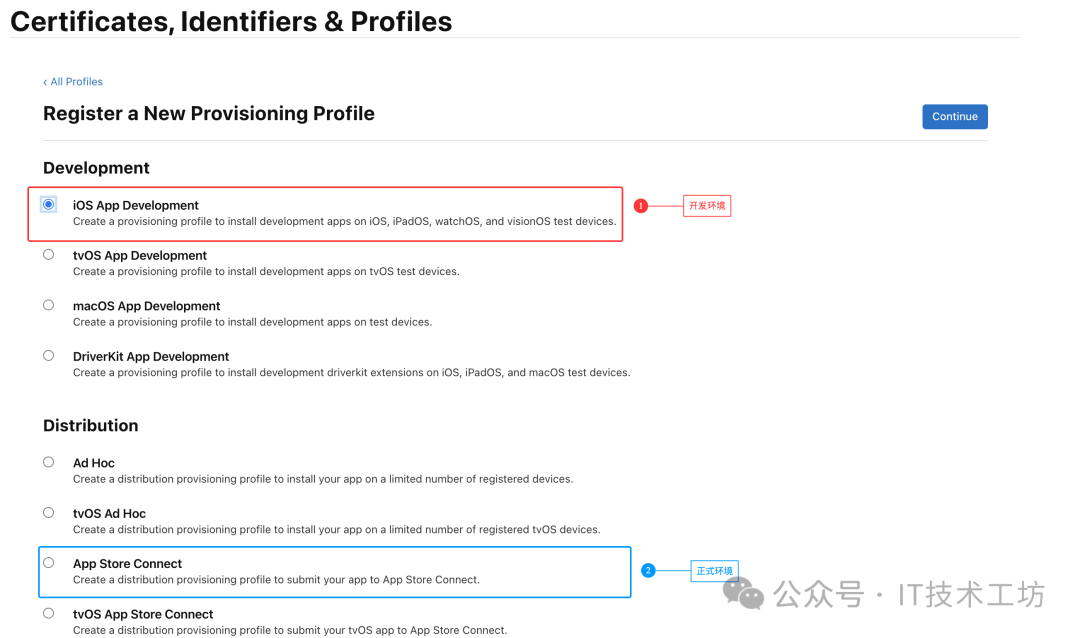Choose the tvOS App Development radio option

pos(48,254)
